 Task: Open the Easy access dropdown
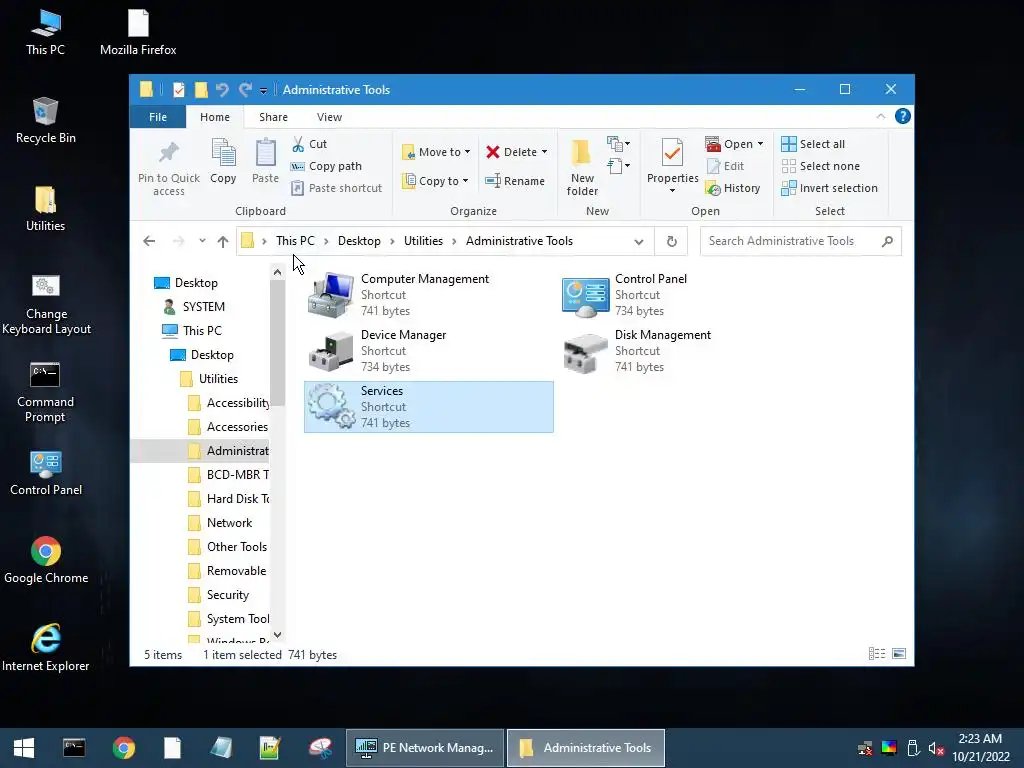pyautogui.click(x=618, y=165)
